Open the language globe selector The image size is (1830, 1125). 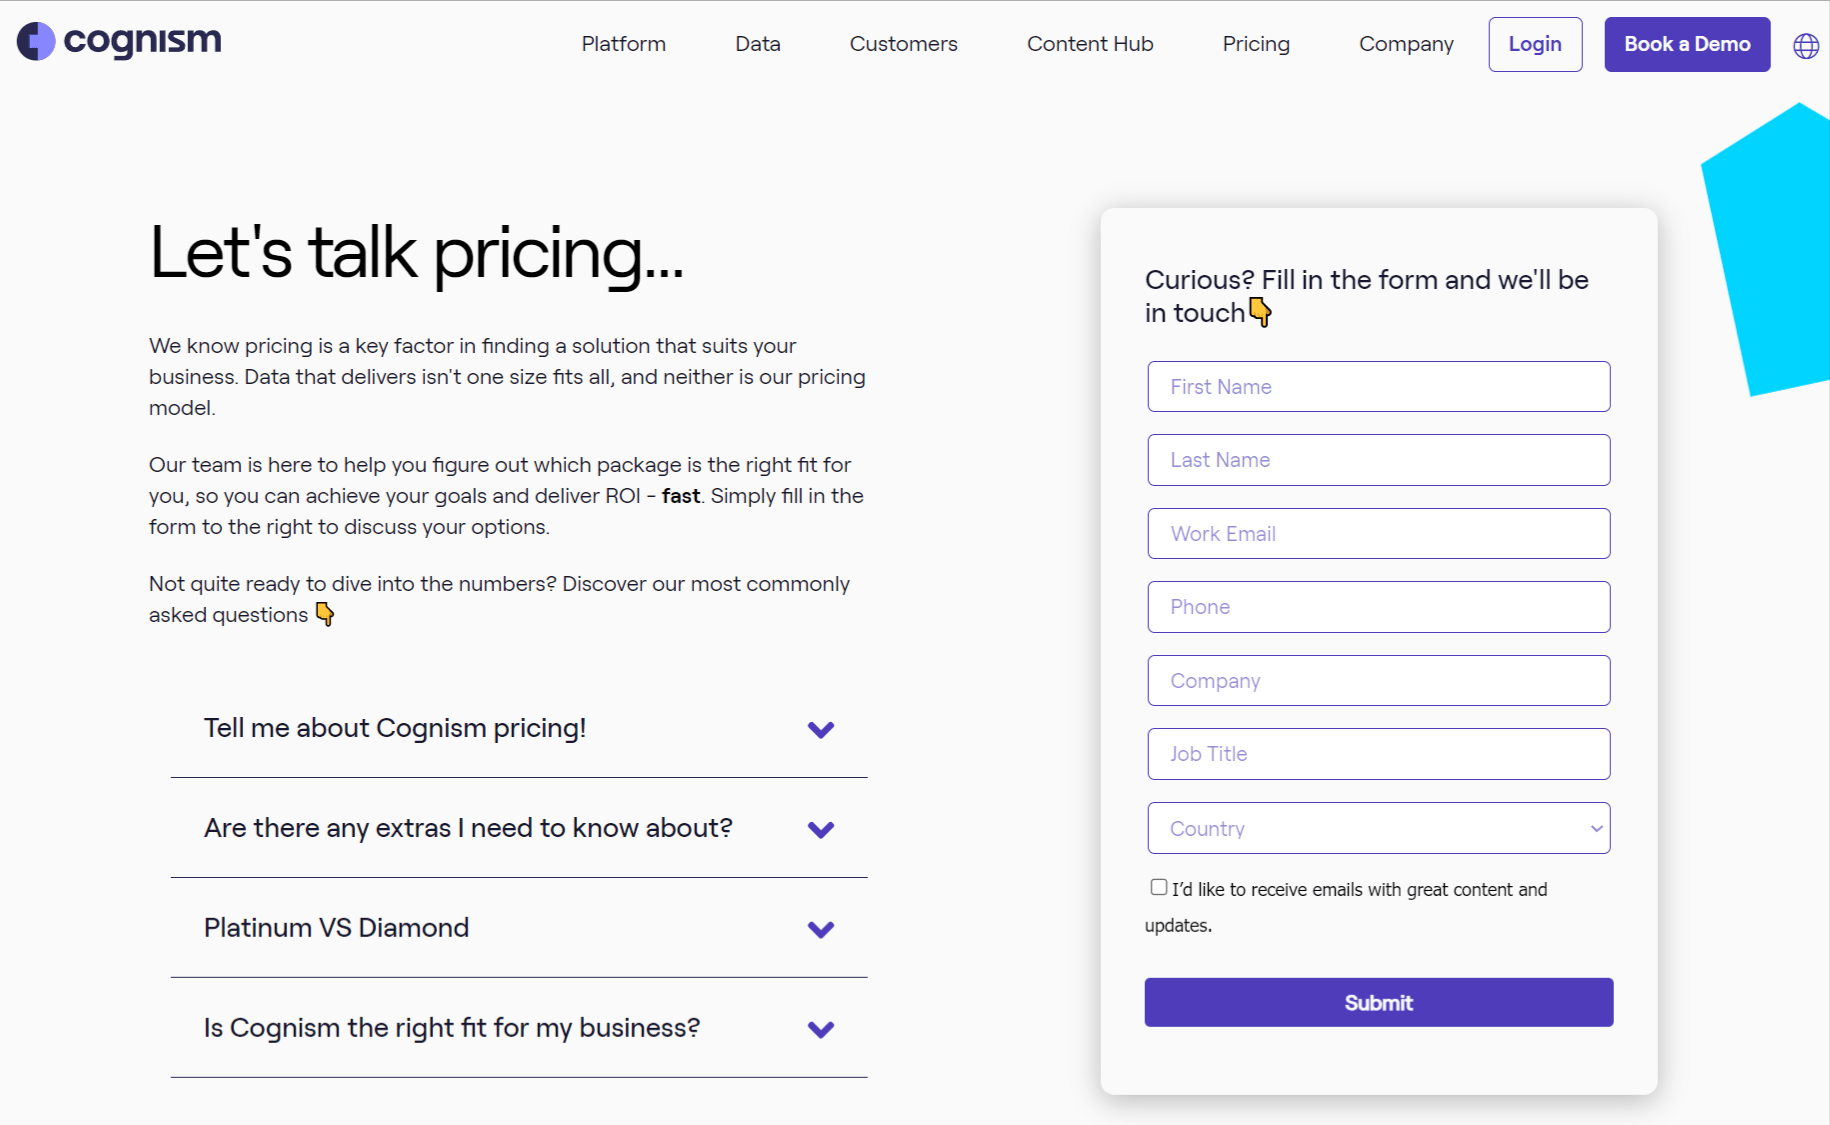tap(1805, 46)
